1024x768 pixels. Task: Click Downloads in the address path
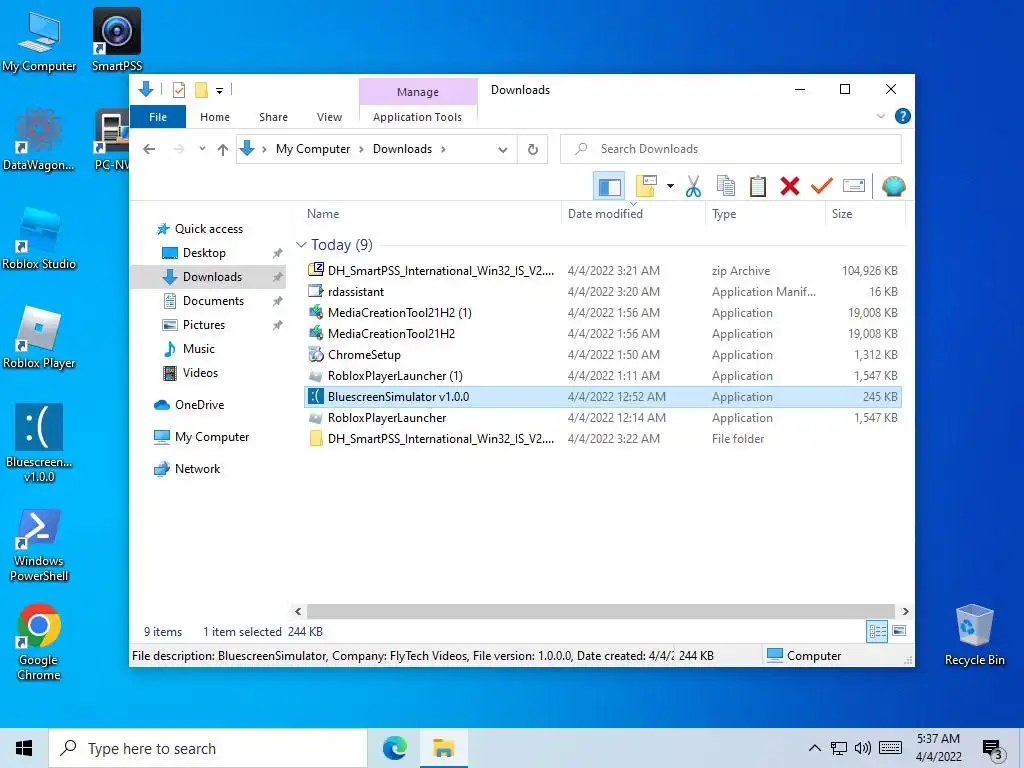[402, 149]
